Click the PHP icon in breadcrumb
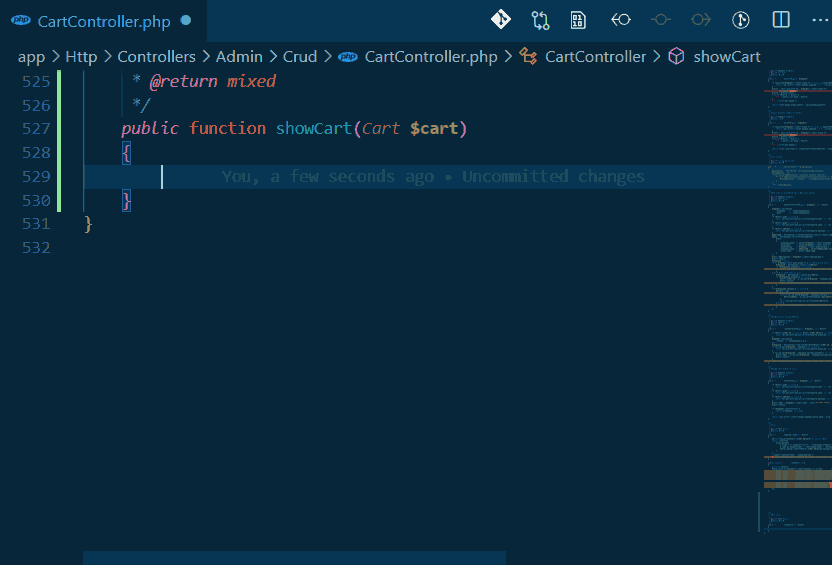Image resolution: width=832 pixels, height=565 pixels. coord(348,57)
